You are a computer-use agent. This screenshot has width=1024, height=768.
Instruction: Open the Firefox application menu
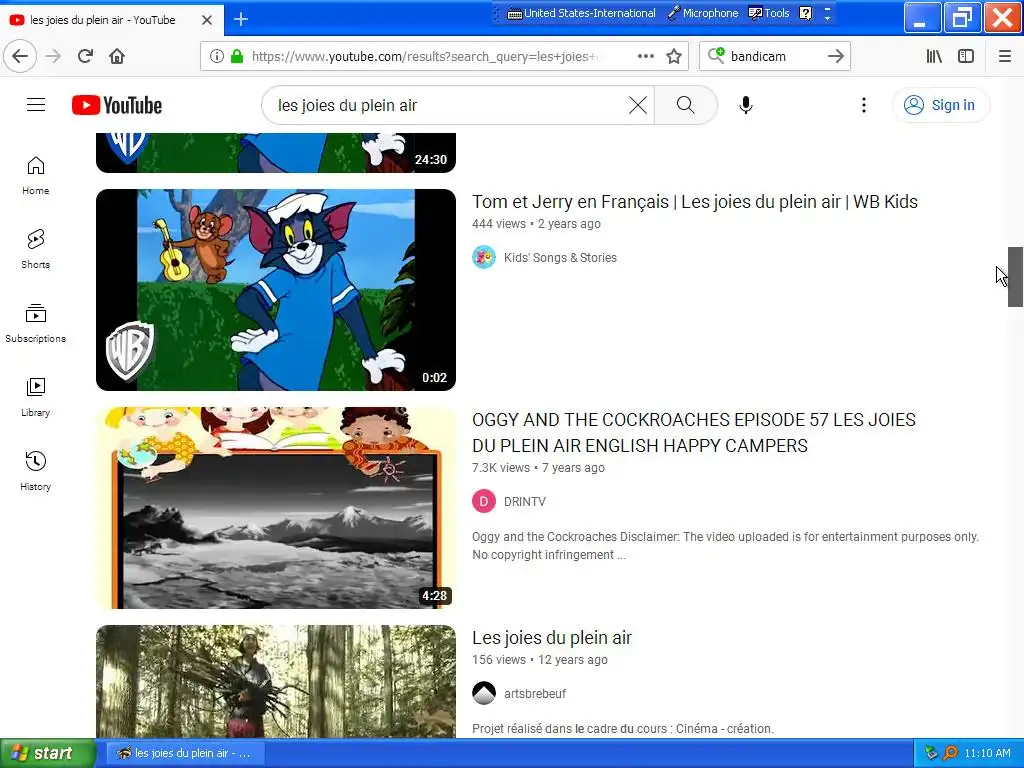pos(1005,56)
